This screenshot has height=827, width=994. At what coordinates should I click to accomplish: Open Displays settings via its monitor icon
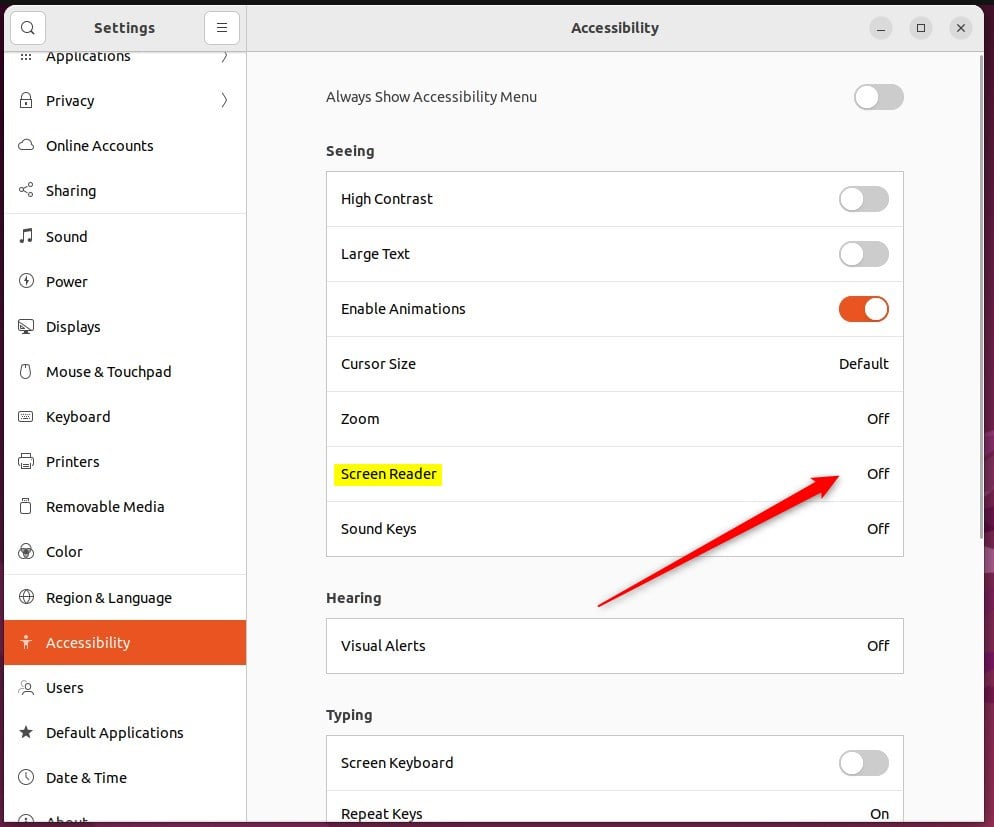(27, 326)
